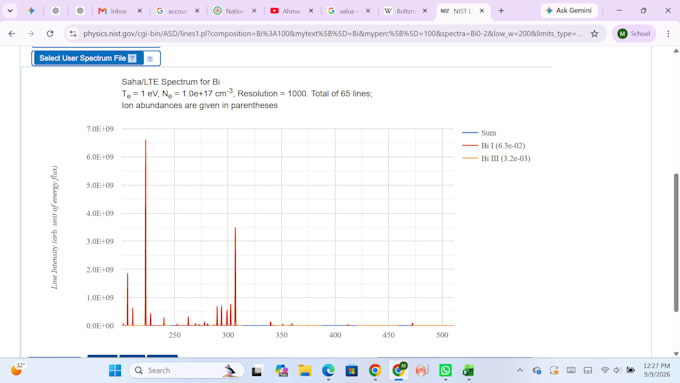The image size is (680, 383).
Task: Switch to the 'Nation' tab
Action: pyautogui.click(x=229, y=11)
